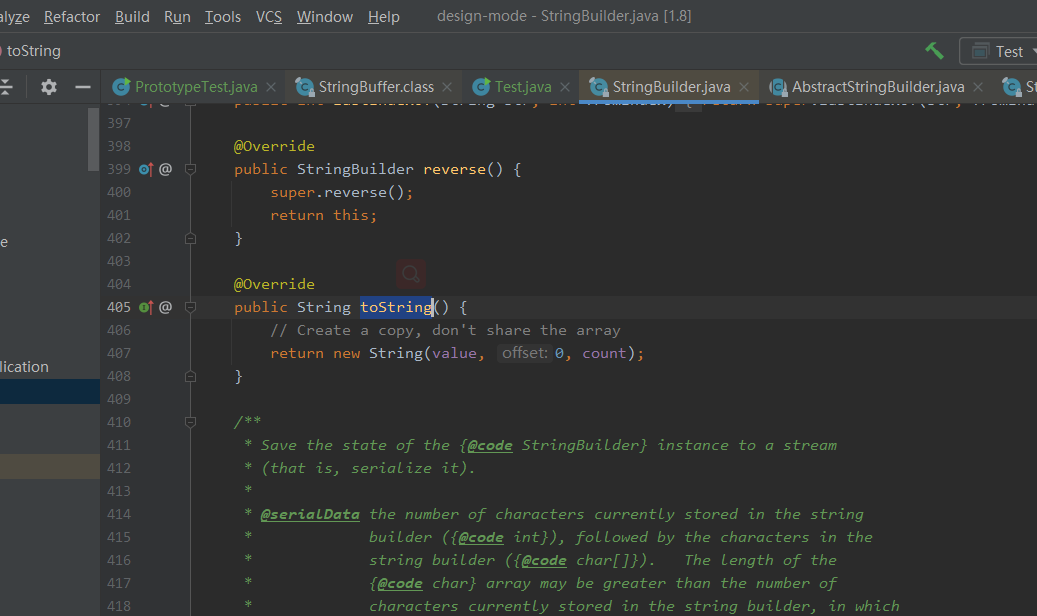The height and width of the screenshot is (616, 1037).
Task: Switch to the PrototypeTest.java tab
Action: tap(196, 87)
